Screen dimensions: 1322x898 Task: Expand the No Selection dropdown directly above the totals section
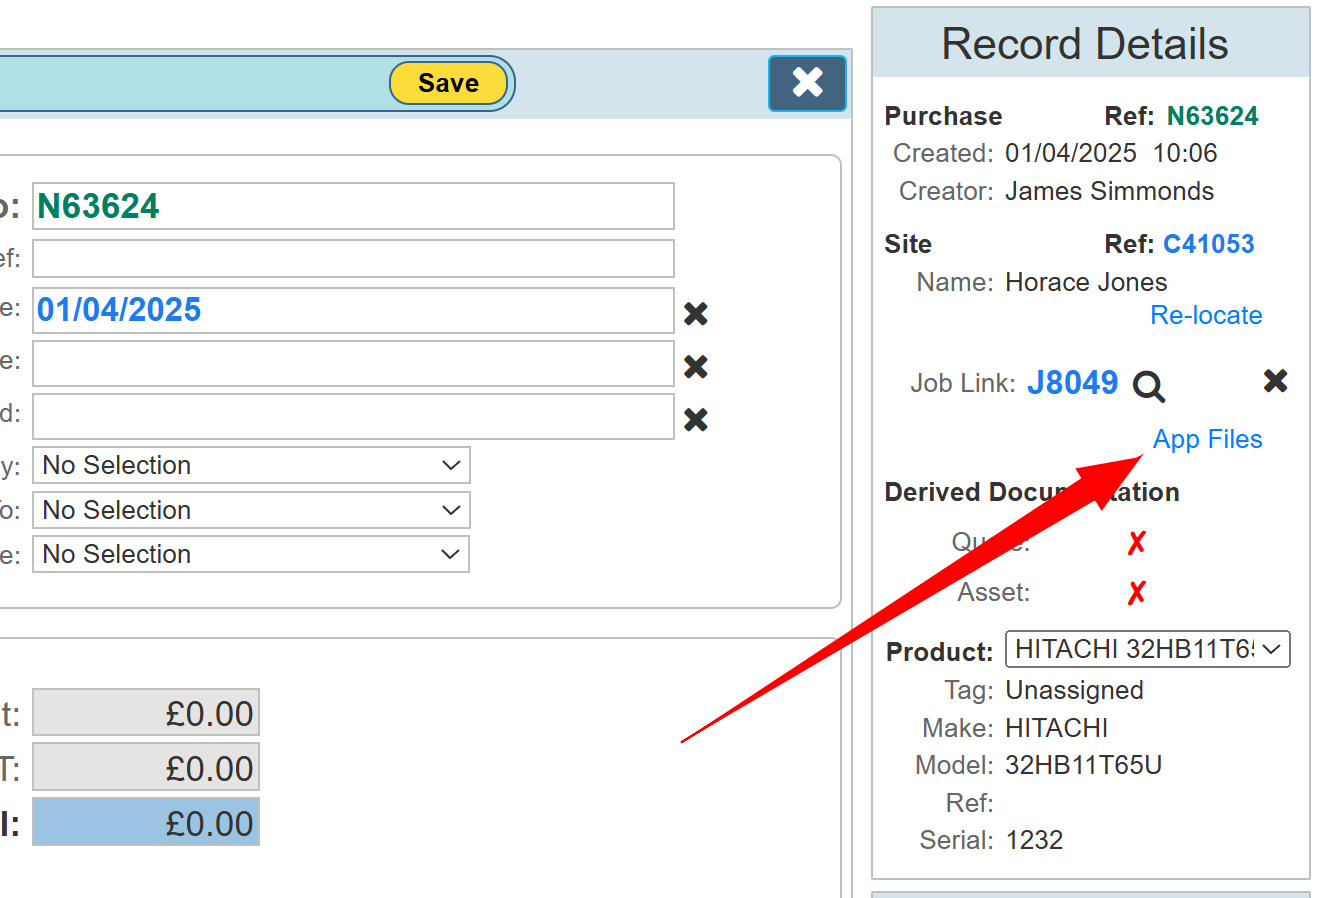pyautogui.click(x=251, y=554)
